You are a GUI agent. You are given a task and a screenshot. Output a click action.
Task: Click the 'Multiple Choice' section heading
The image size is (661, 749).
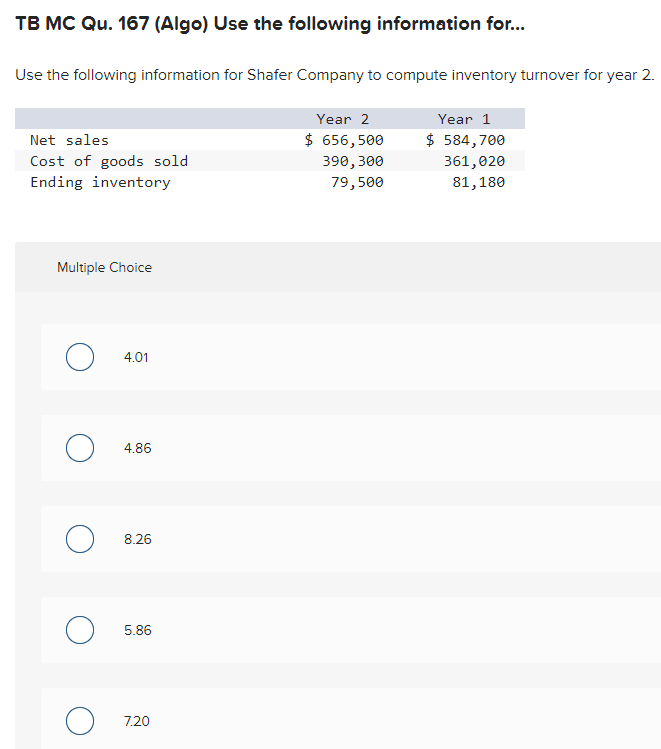pyautogui.click(x=104, y=267)
